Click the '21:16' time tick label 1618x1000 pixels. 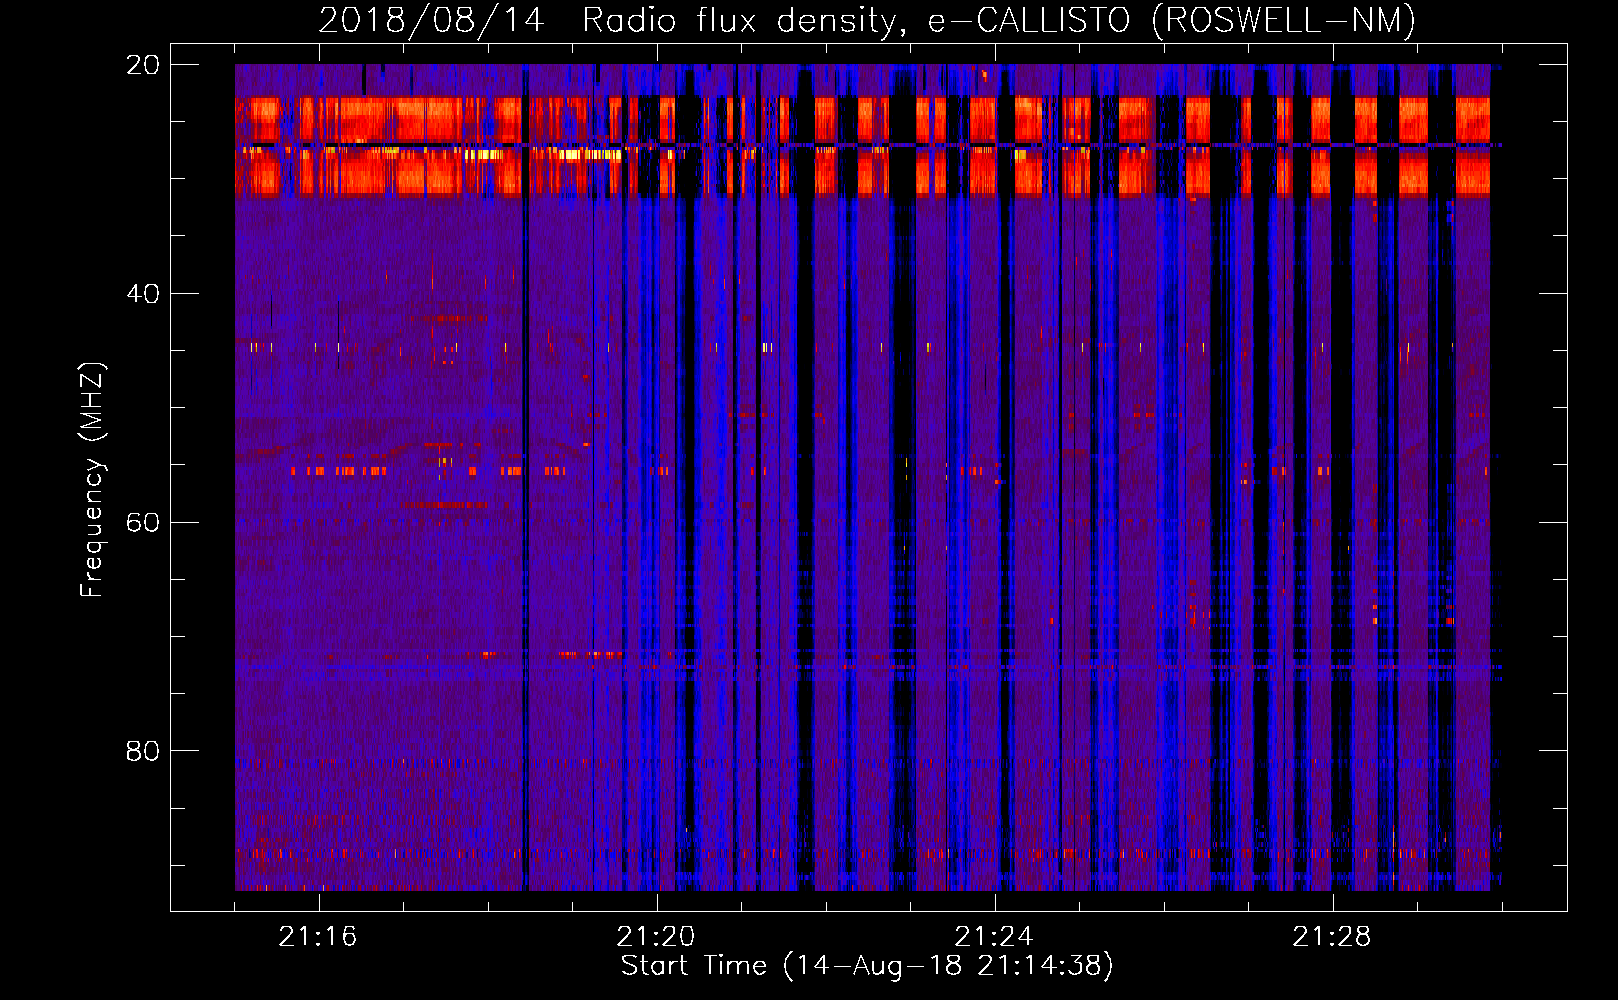[x=318, y=937]
